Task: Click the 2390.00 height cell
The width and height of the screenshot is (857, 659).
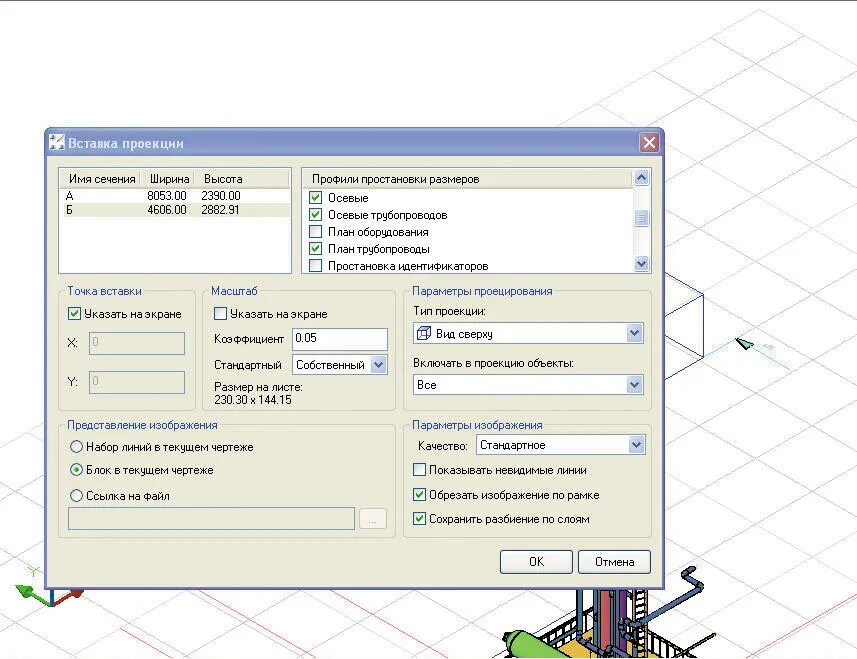Action: 221,196
